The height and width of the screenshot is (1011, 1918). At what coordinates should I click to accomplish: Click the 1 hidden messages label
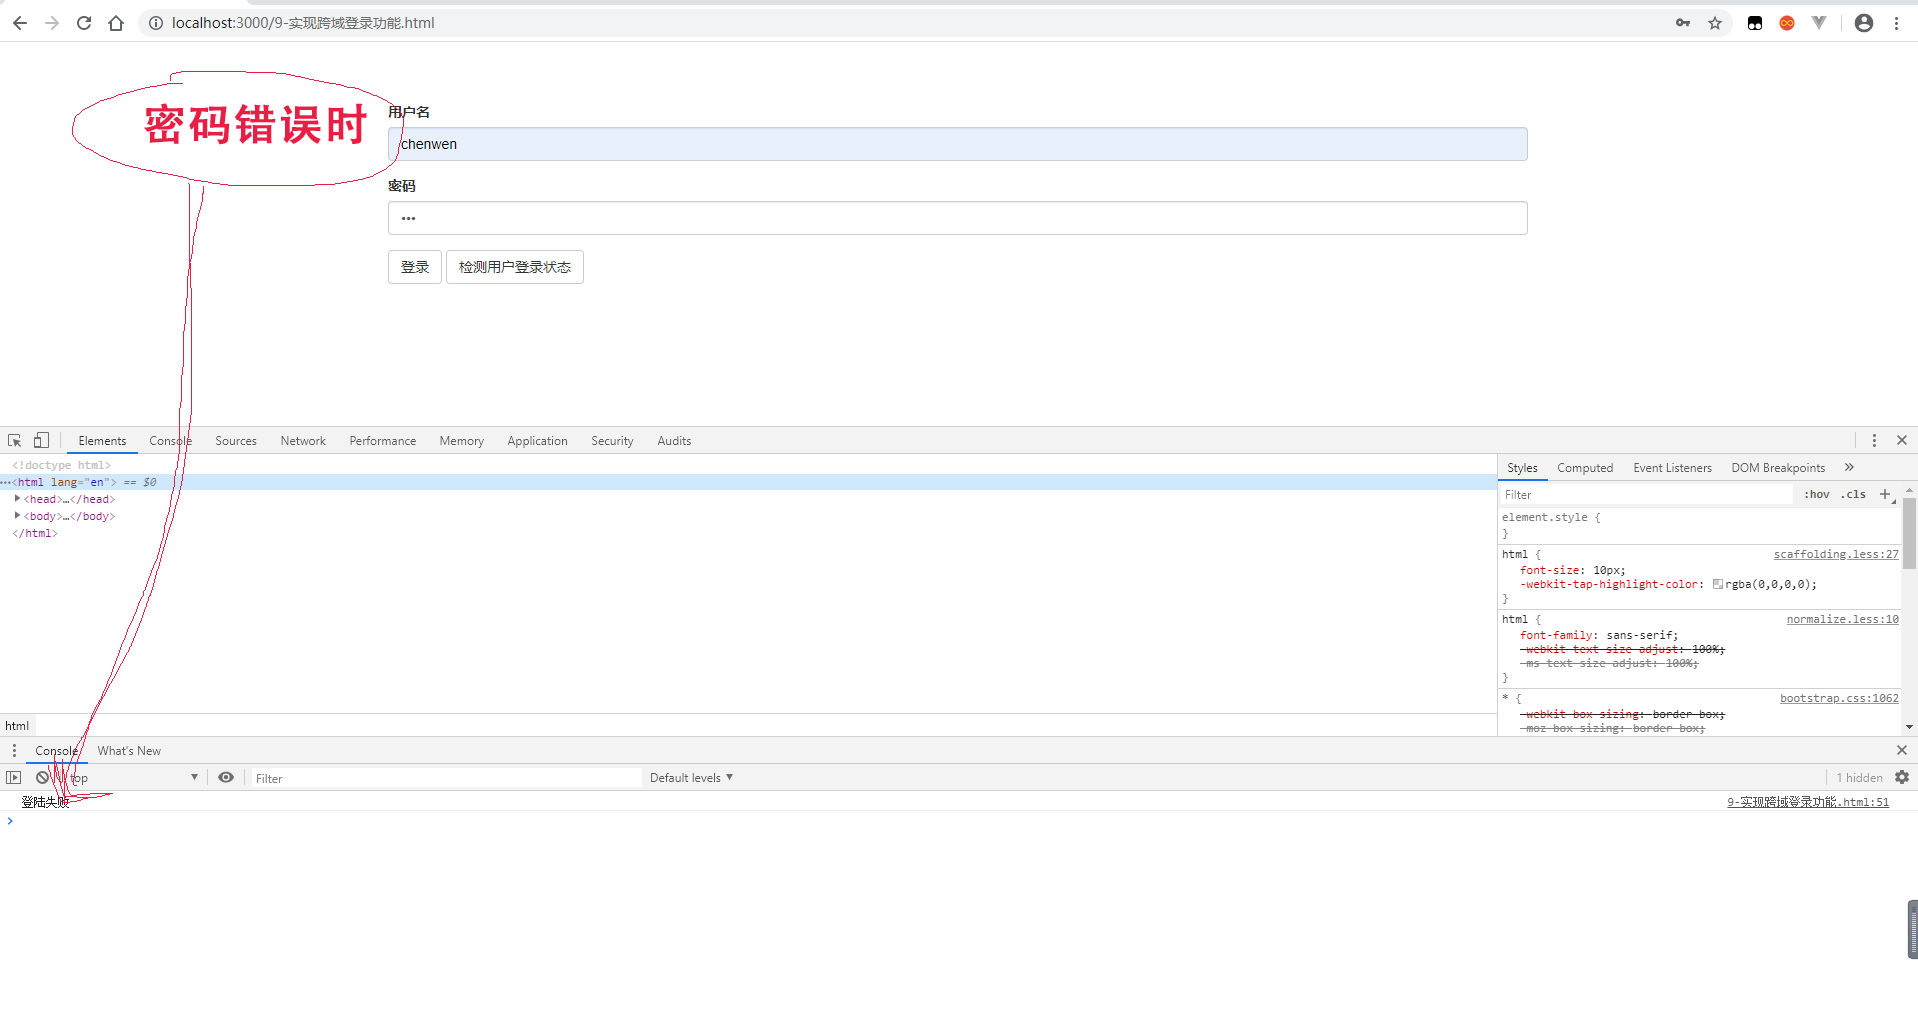[x=1859, y=777]
